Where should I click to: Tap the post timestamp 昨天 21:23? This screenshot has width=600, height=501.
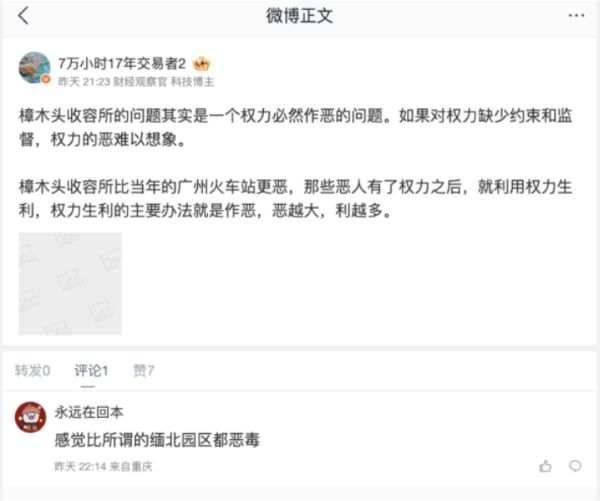[x=84, y=82]
